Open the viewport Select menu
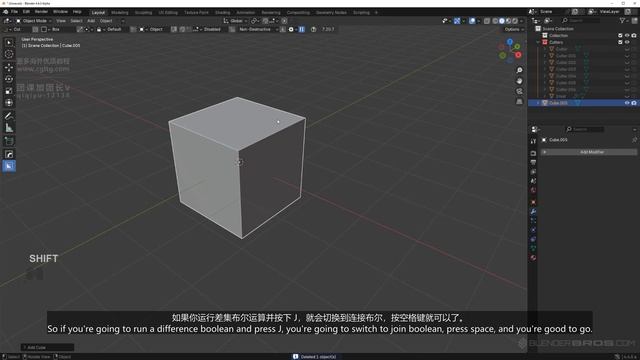 [x=76, y=21]
